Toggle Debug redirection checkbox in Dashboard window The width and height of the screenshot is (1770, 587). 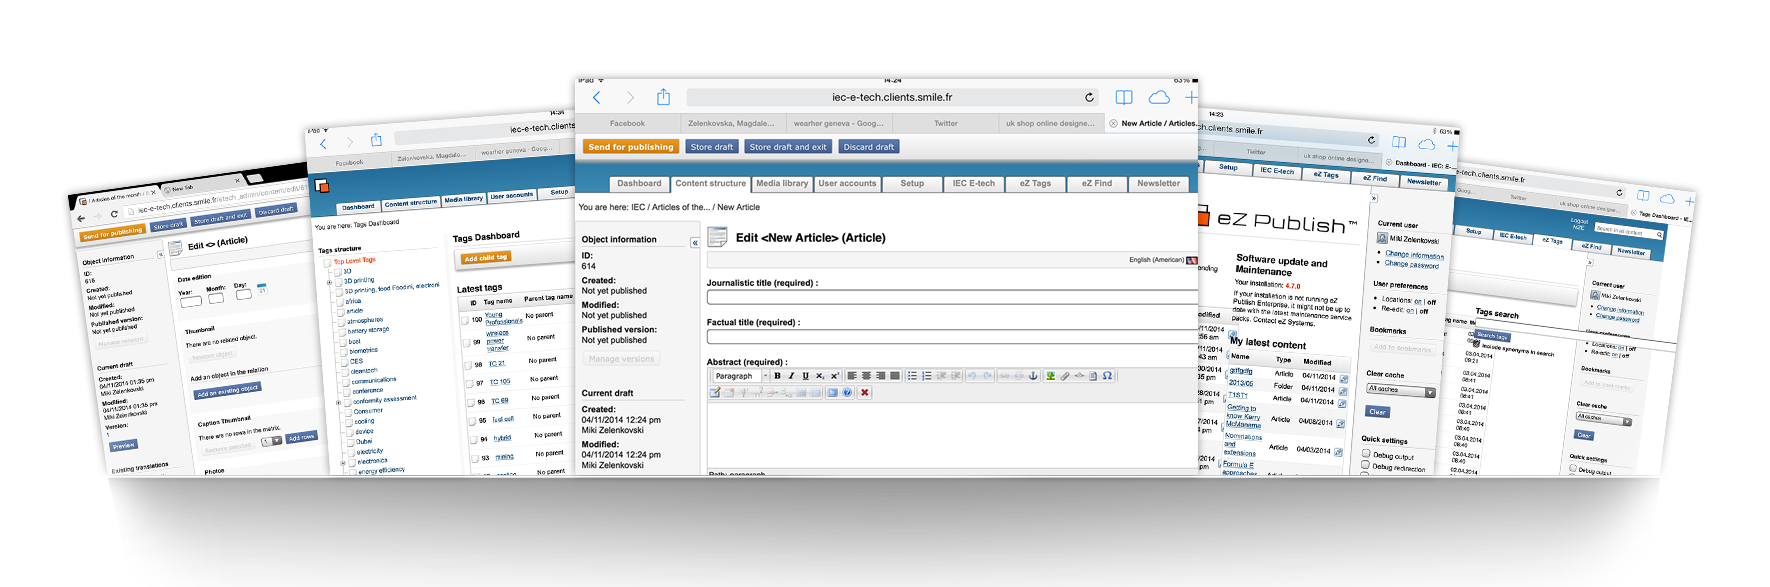(x=1365, y=465)
